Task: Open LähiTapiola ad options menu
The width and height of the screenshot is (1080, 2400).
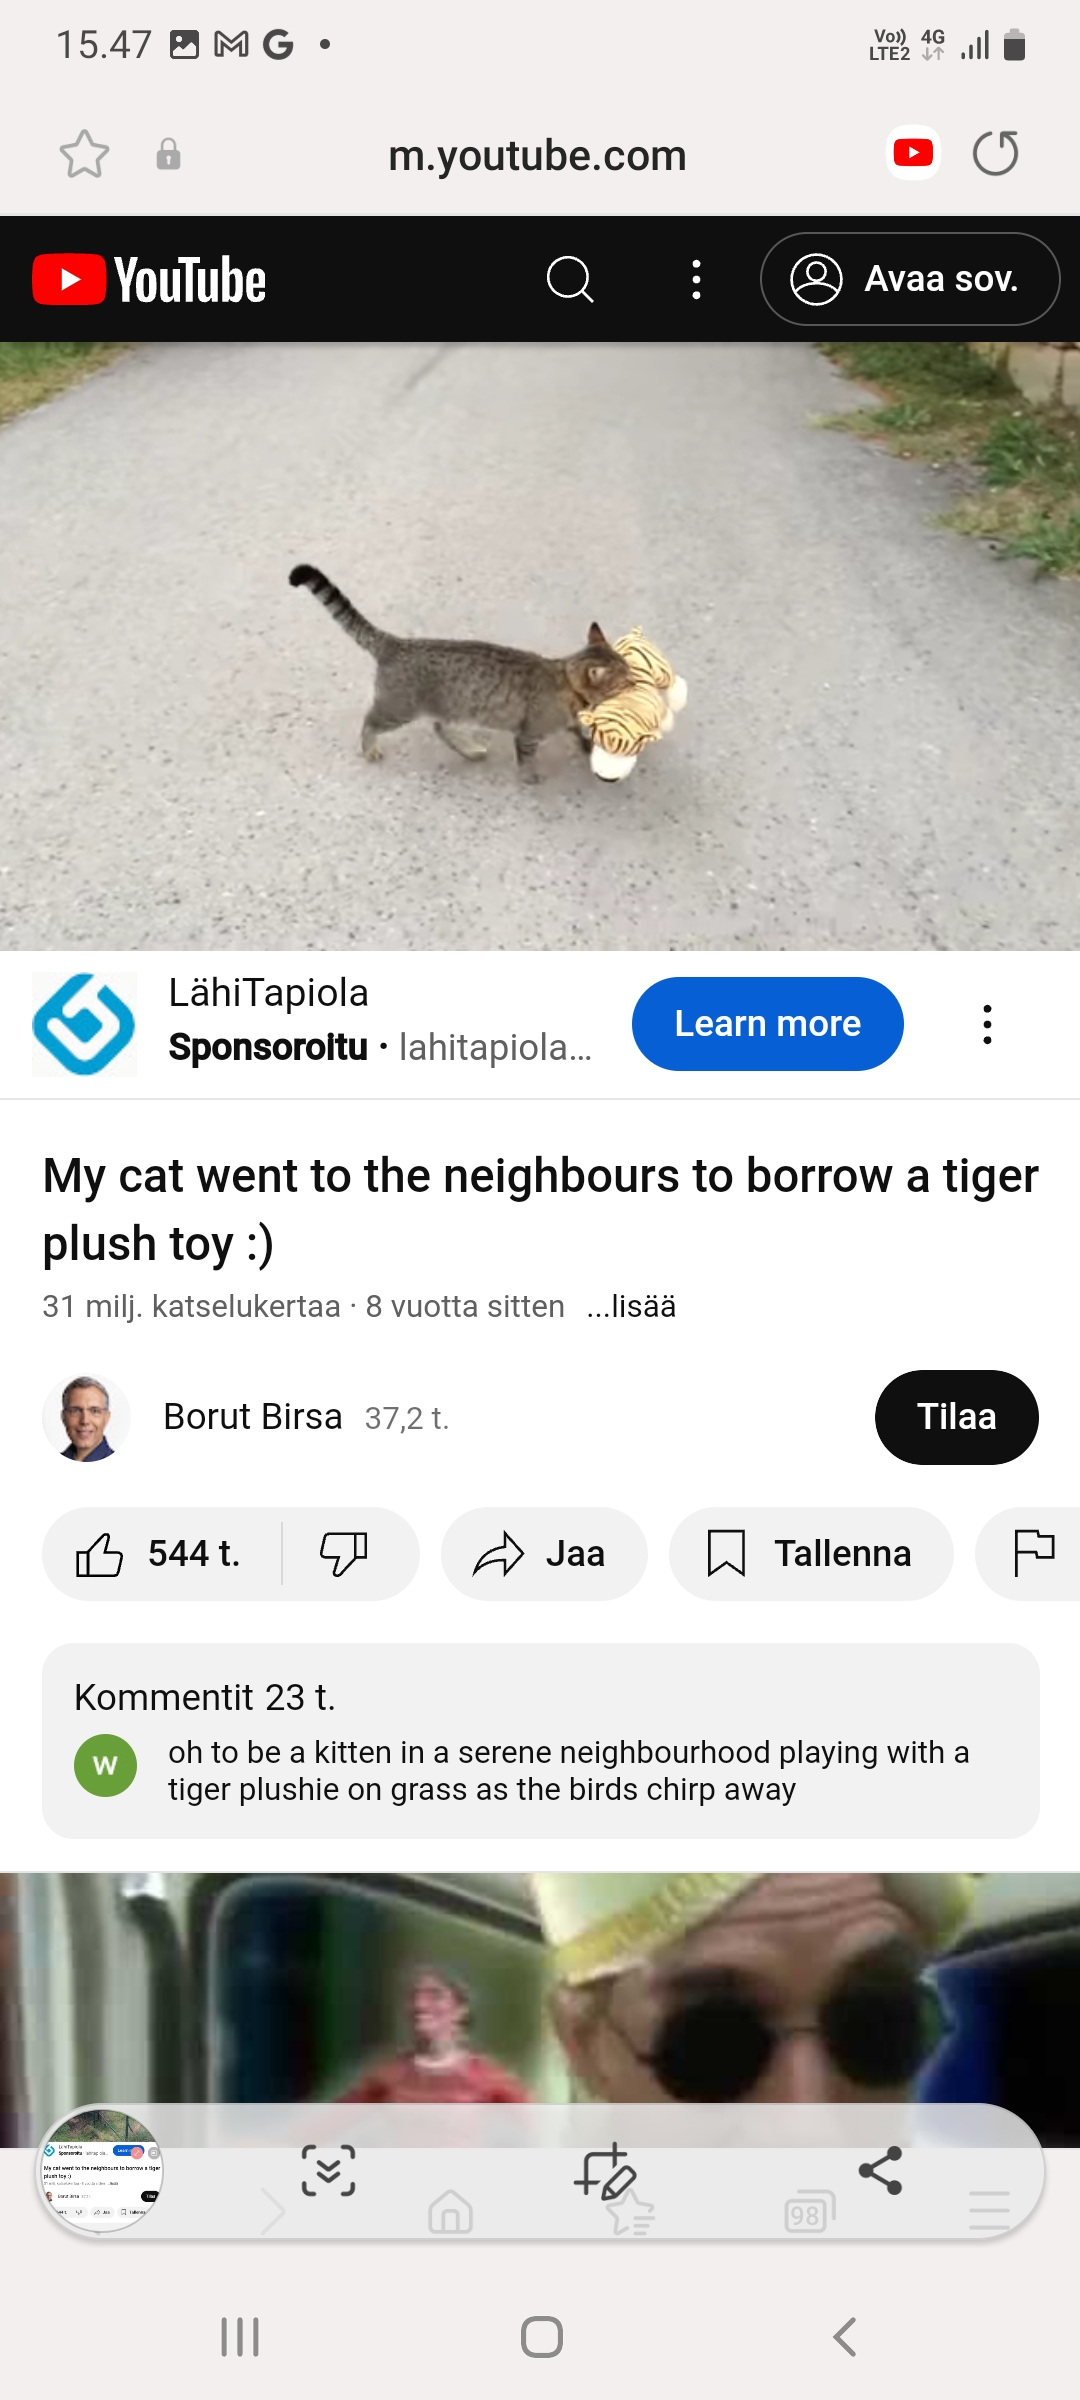Action: pyautogui.click(x=987, y=1025)
